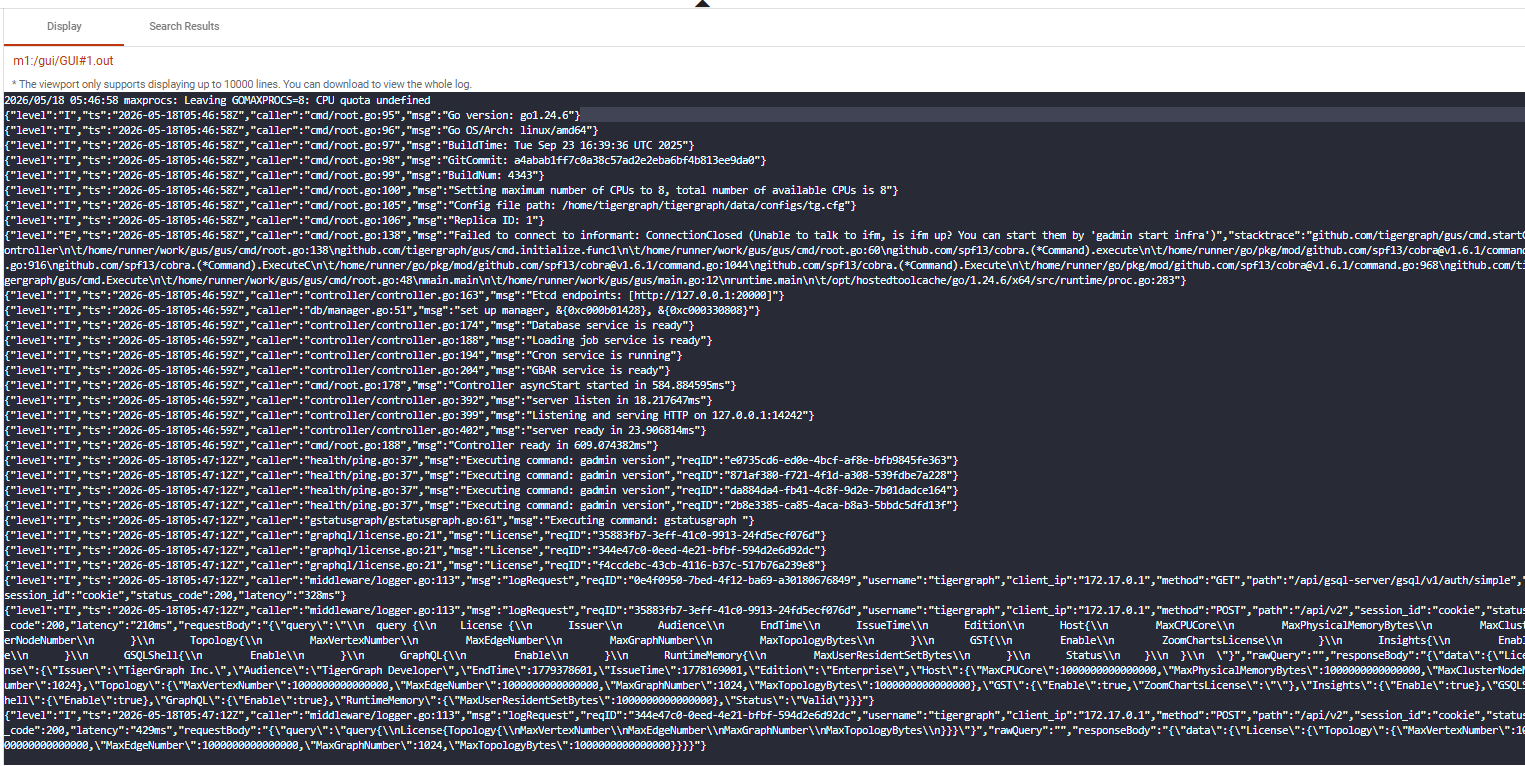Select gadmin version line with reqID da884da4

click(481, 490)
